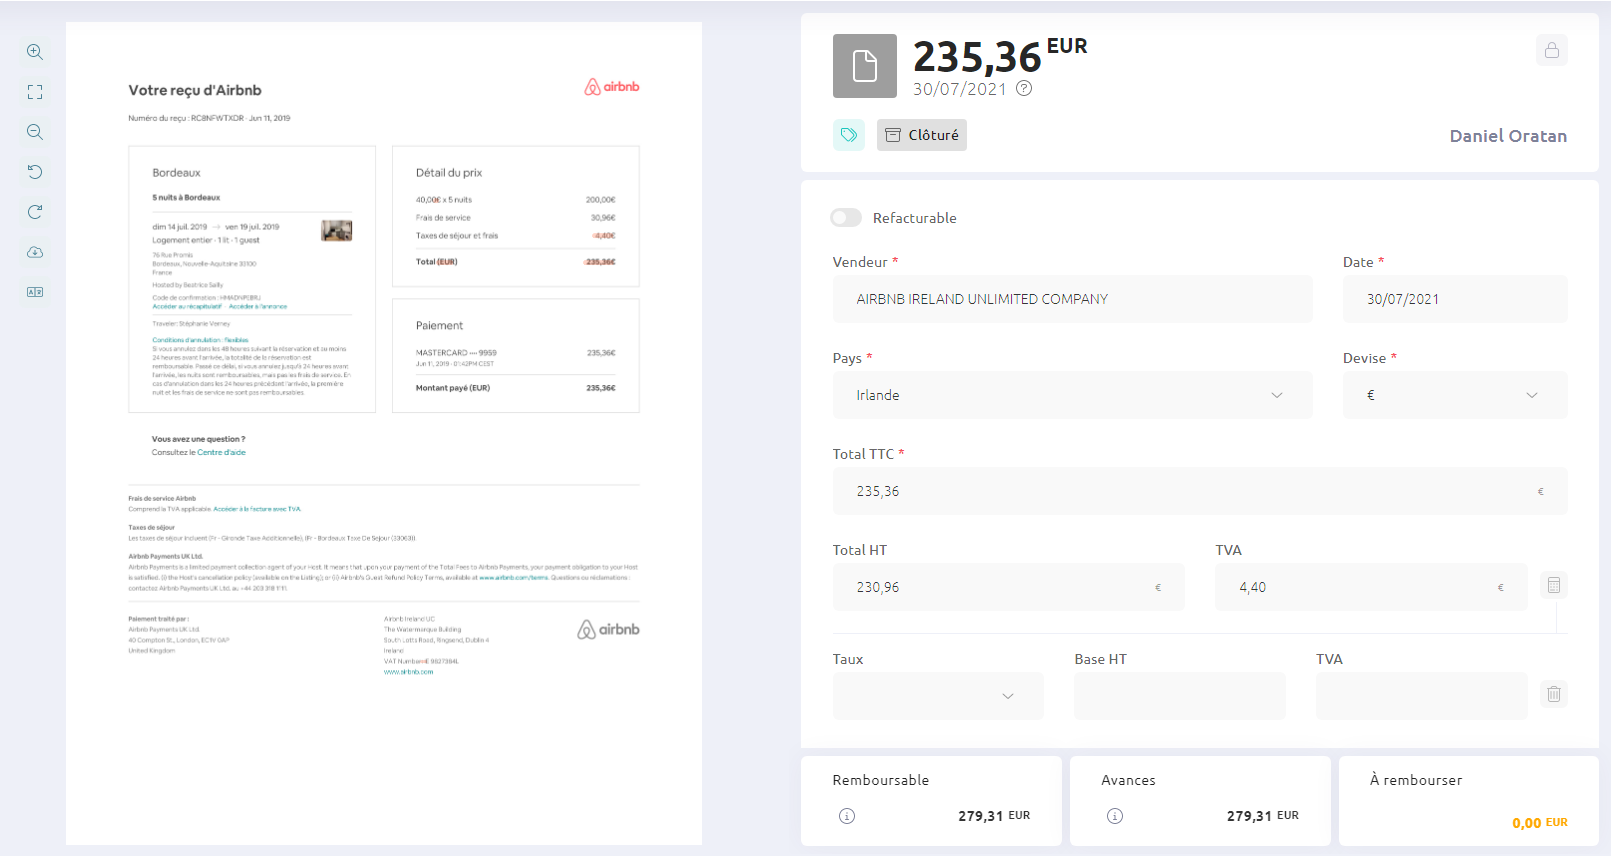This screenshot has height=856, width=1611.
Task: Expand receipt preview to fullscreen
Action: (35, 92)
